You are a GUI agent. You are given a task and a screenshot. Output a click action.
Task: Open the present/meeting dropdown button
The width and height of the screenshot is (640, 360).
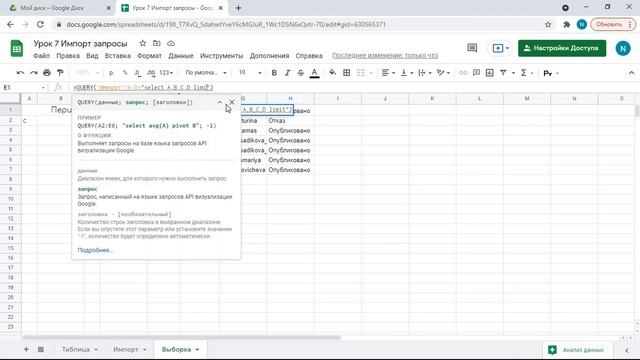[500, 48]
